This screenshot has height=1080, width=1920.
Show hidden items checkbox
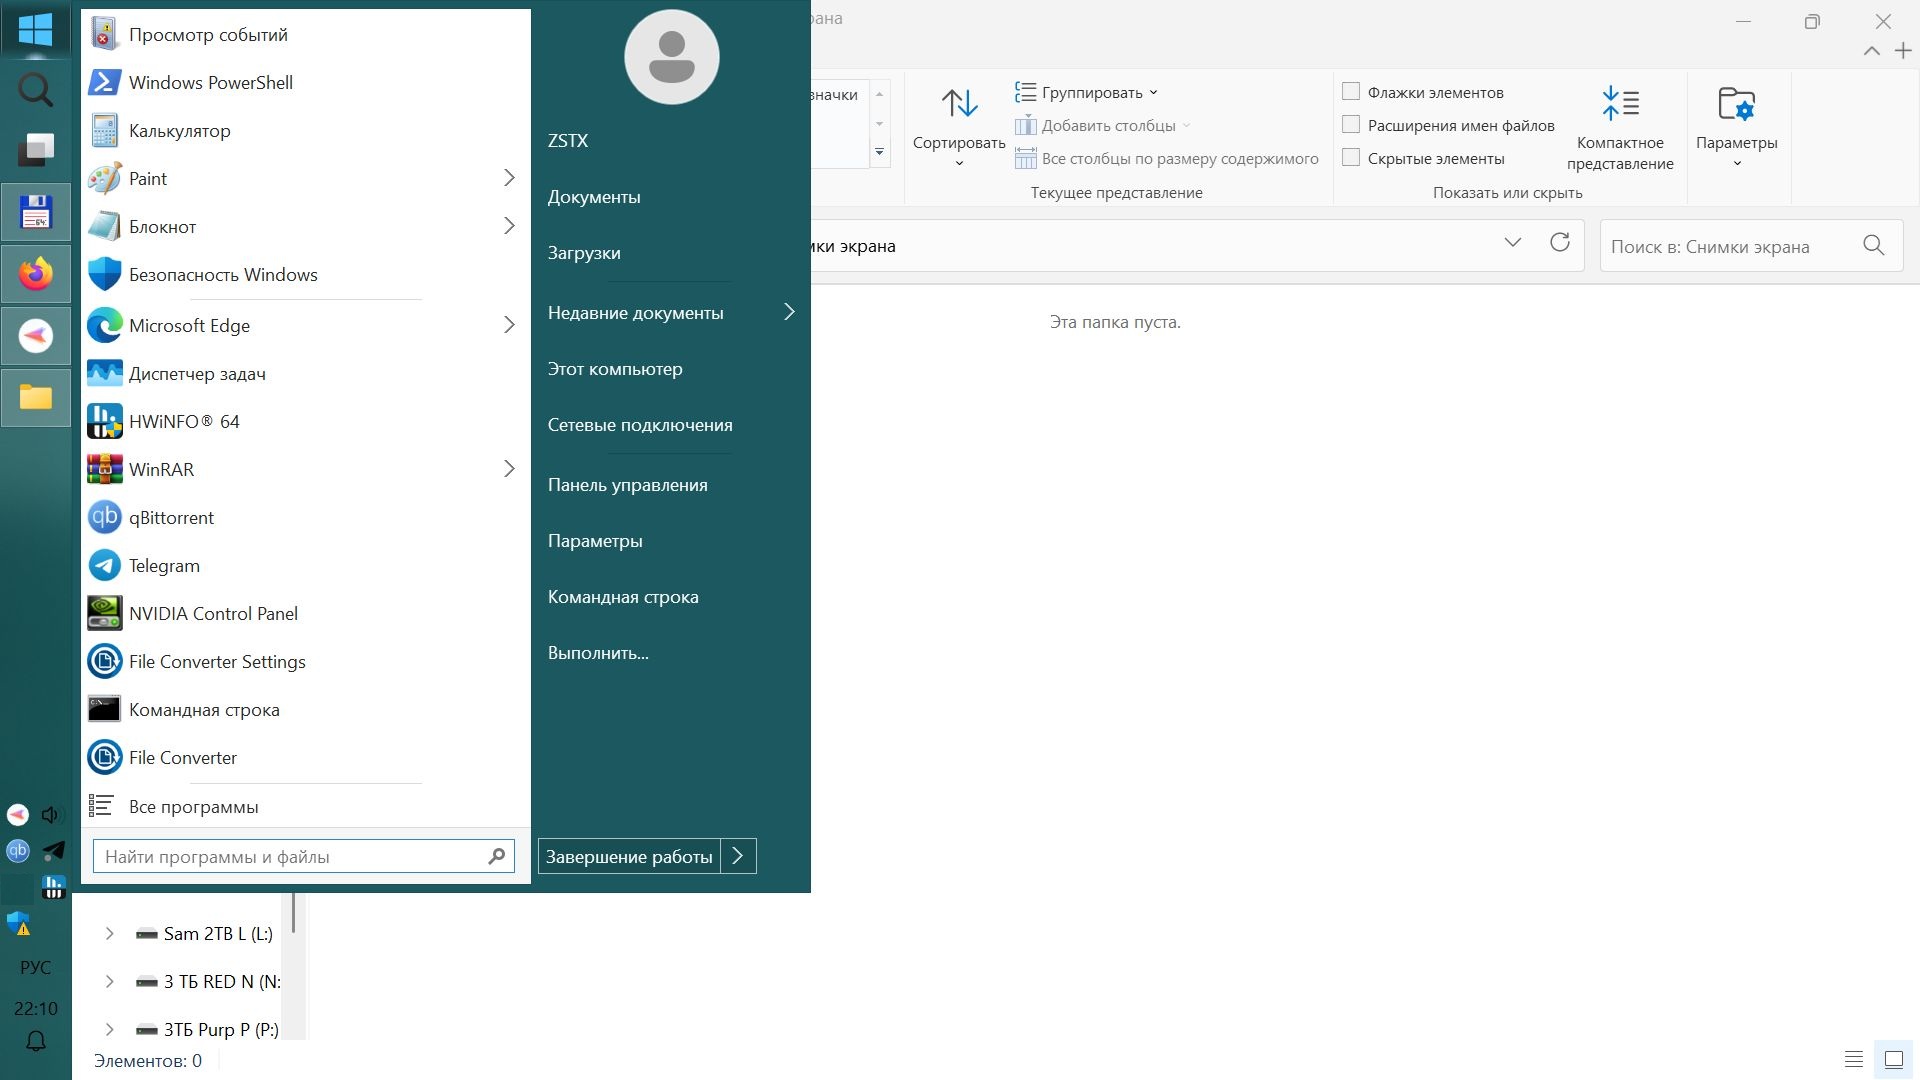coord(1351,158)
